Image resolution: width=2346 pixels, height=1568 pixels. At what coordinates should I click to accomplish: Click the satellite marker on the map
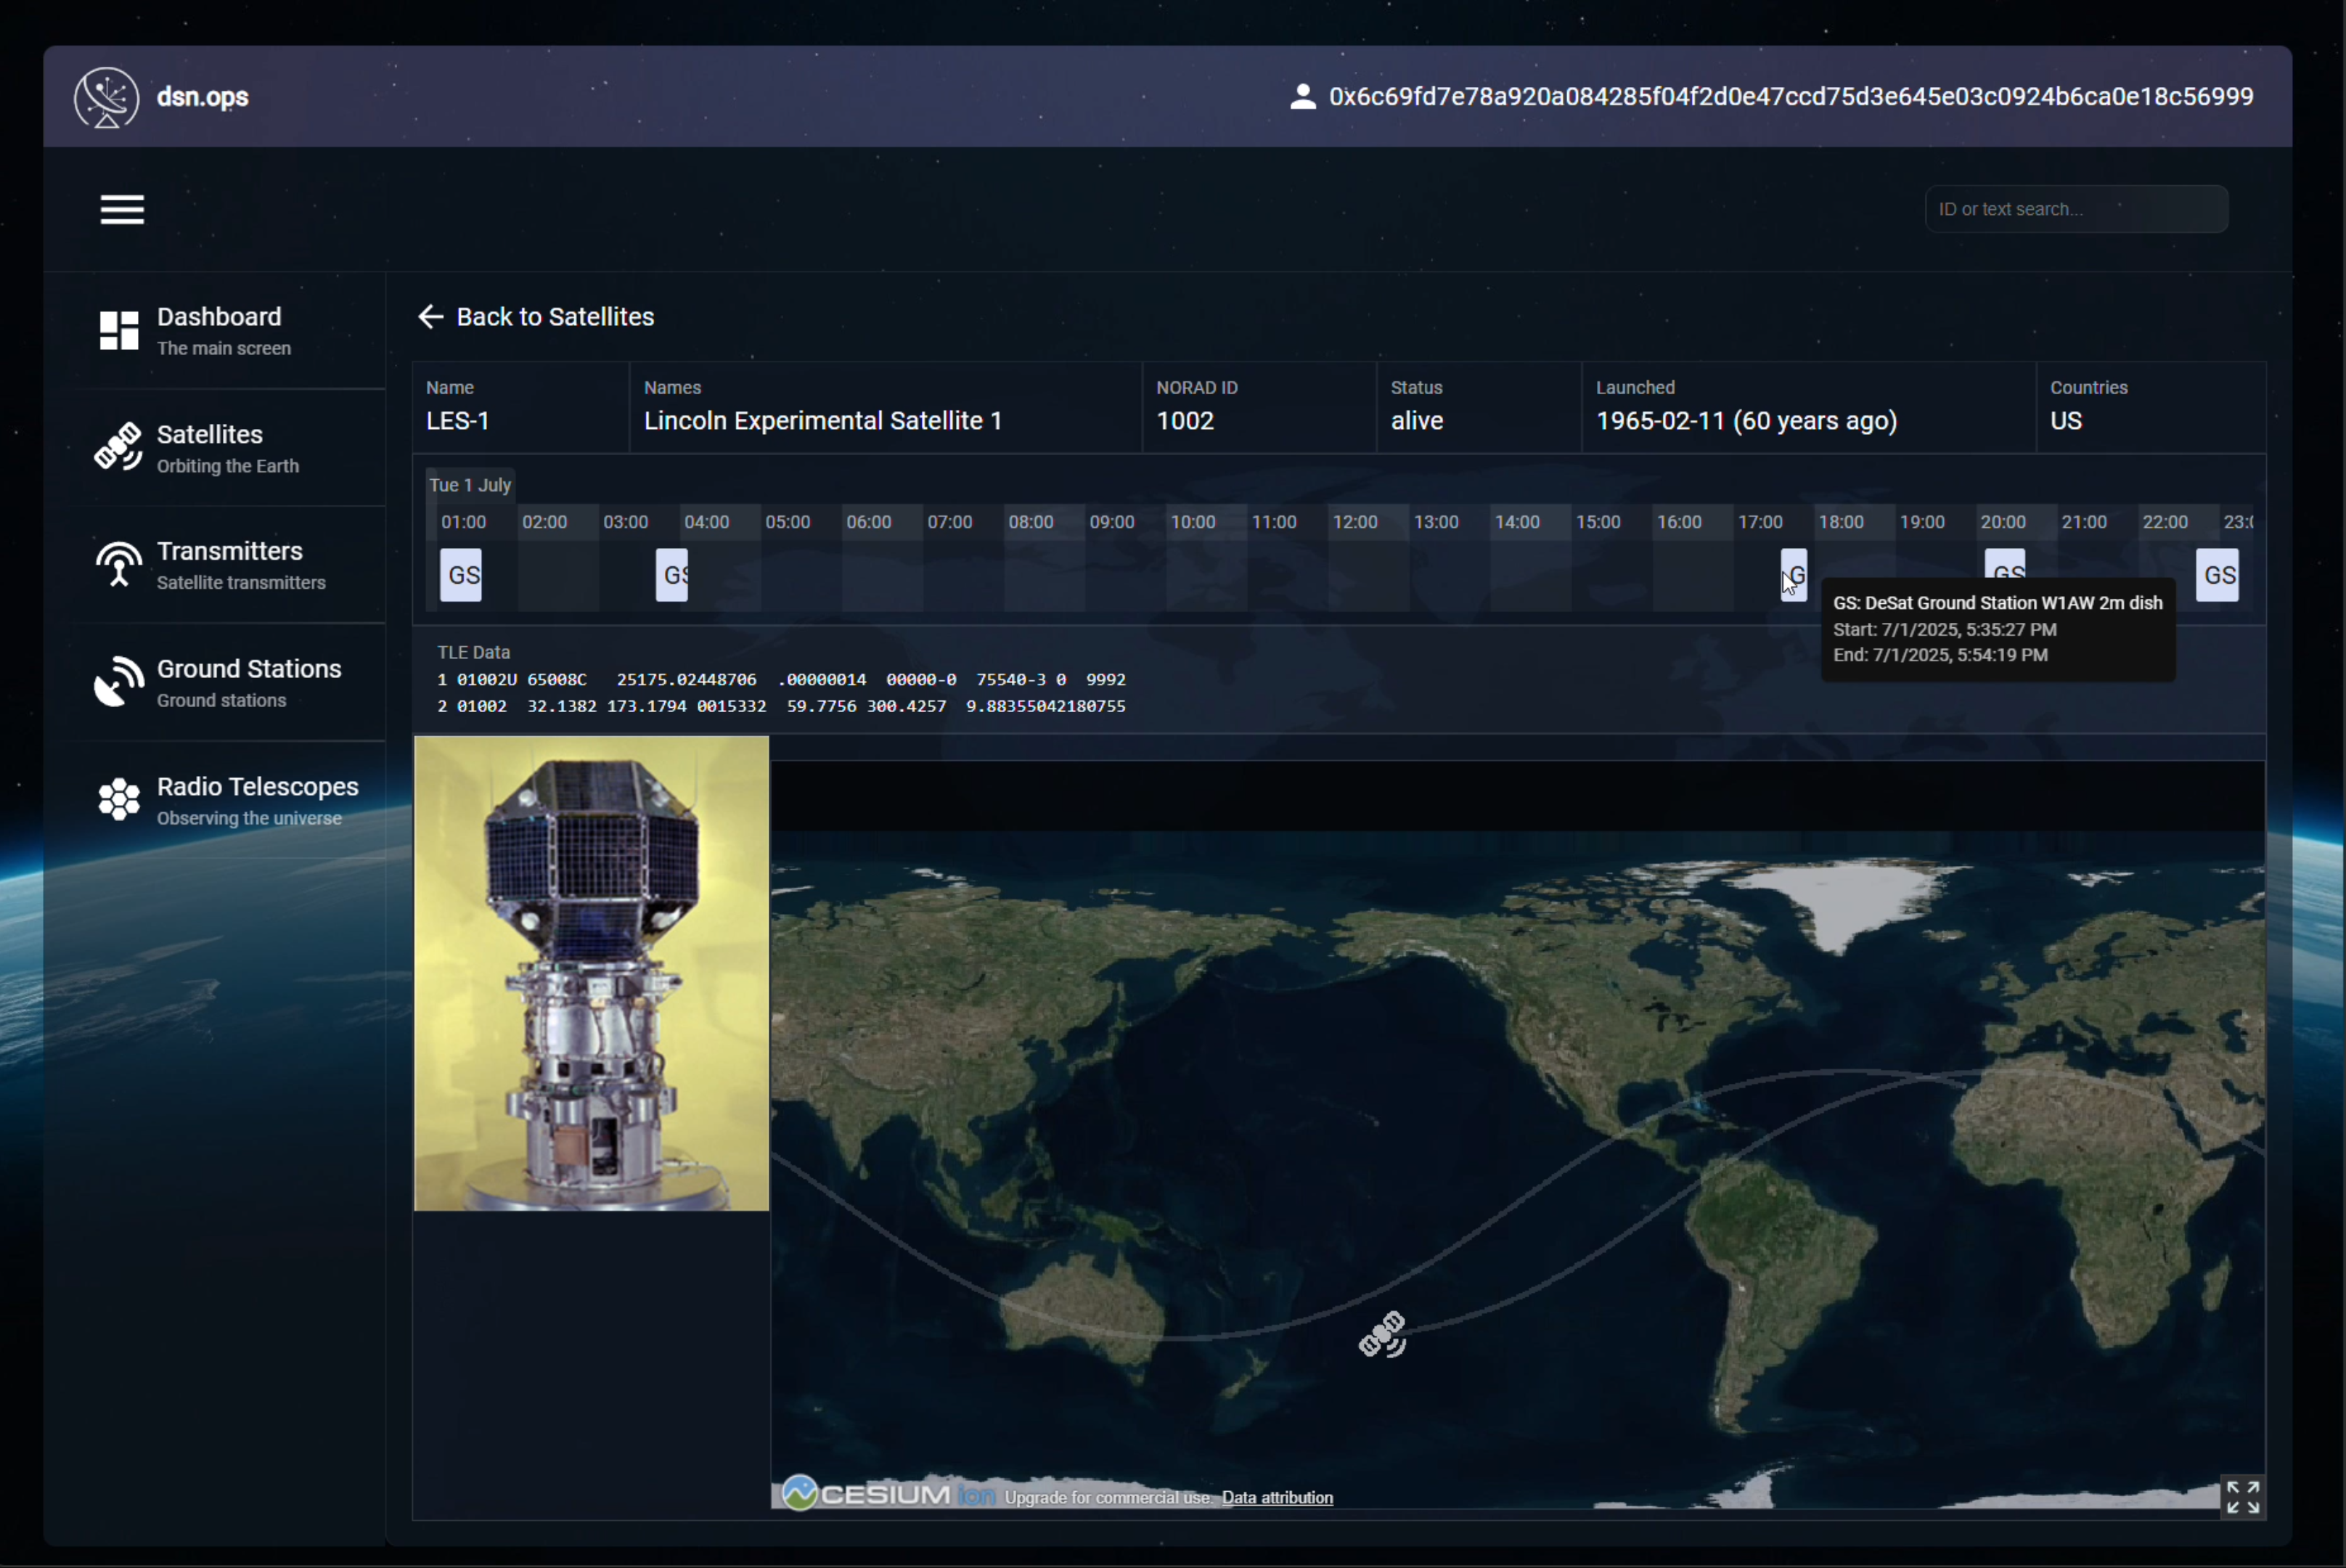[x=1383, y=1334]
